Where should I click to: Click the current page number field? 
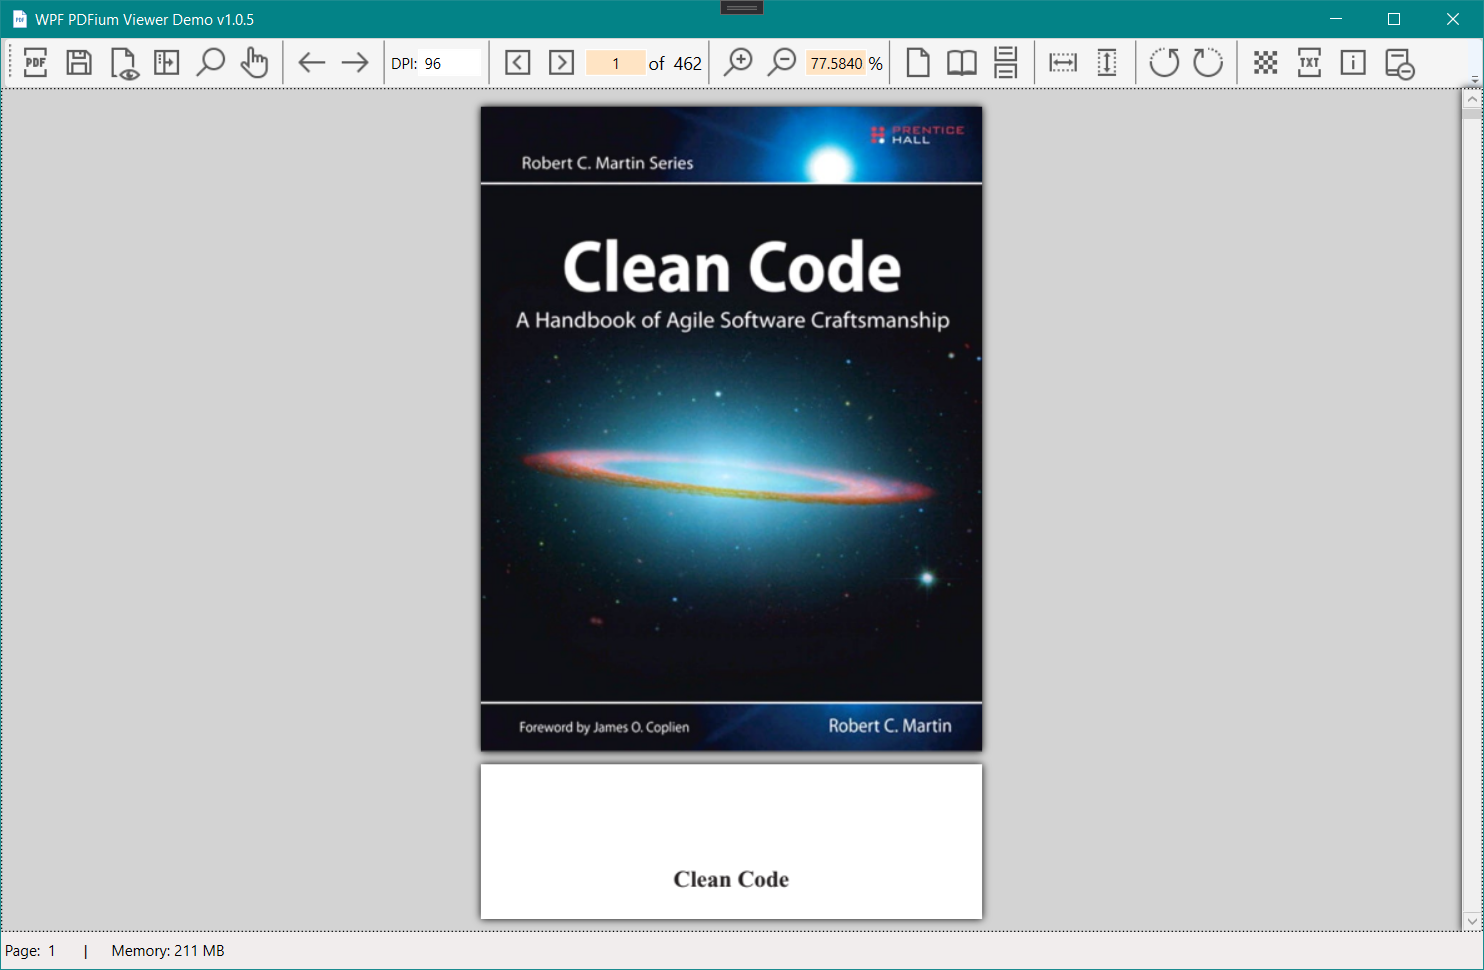click(x=615, y=63)
